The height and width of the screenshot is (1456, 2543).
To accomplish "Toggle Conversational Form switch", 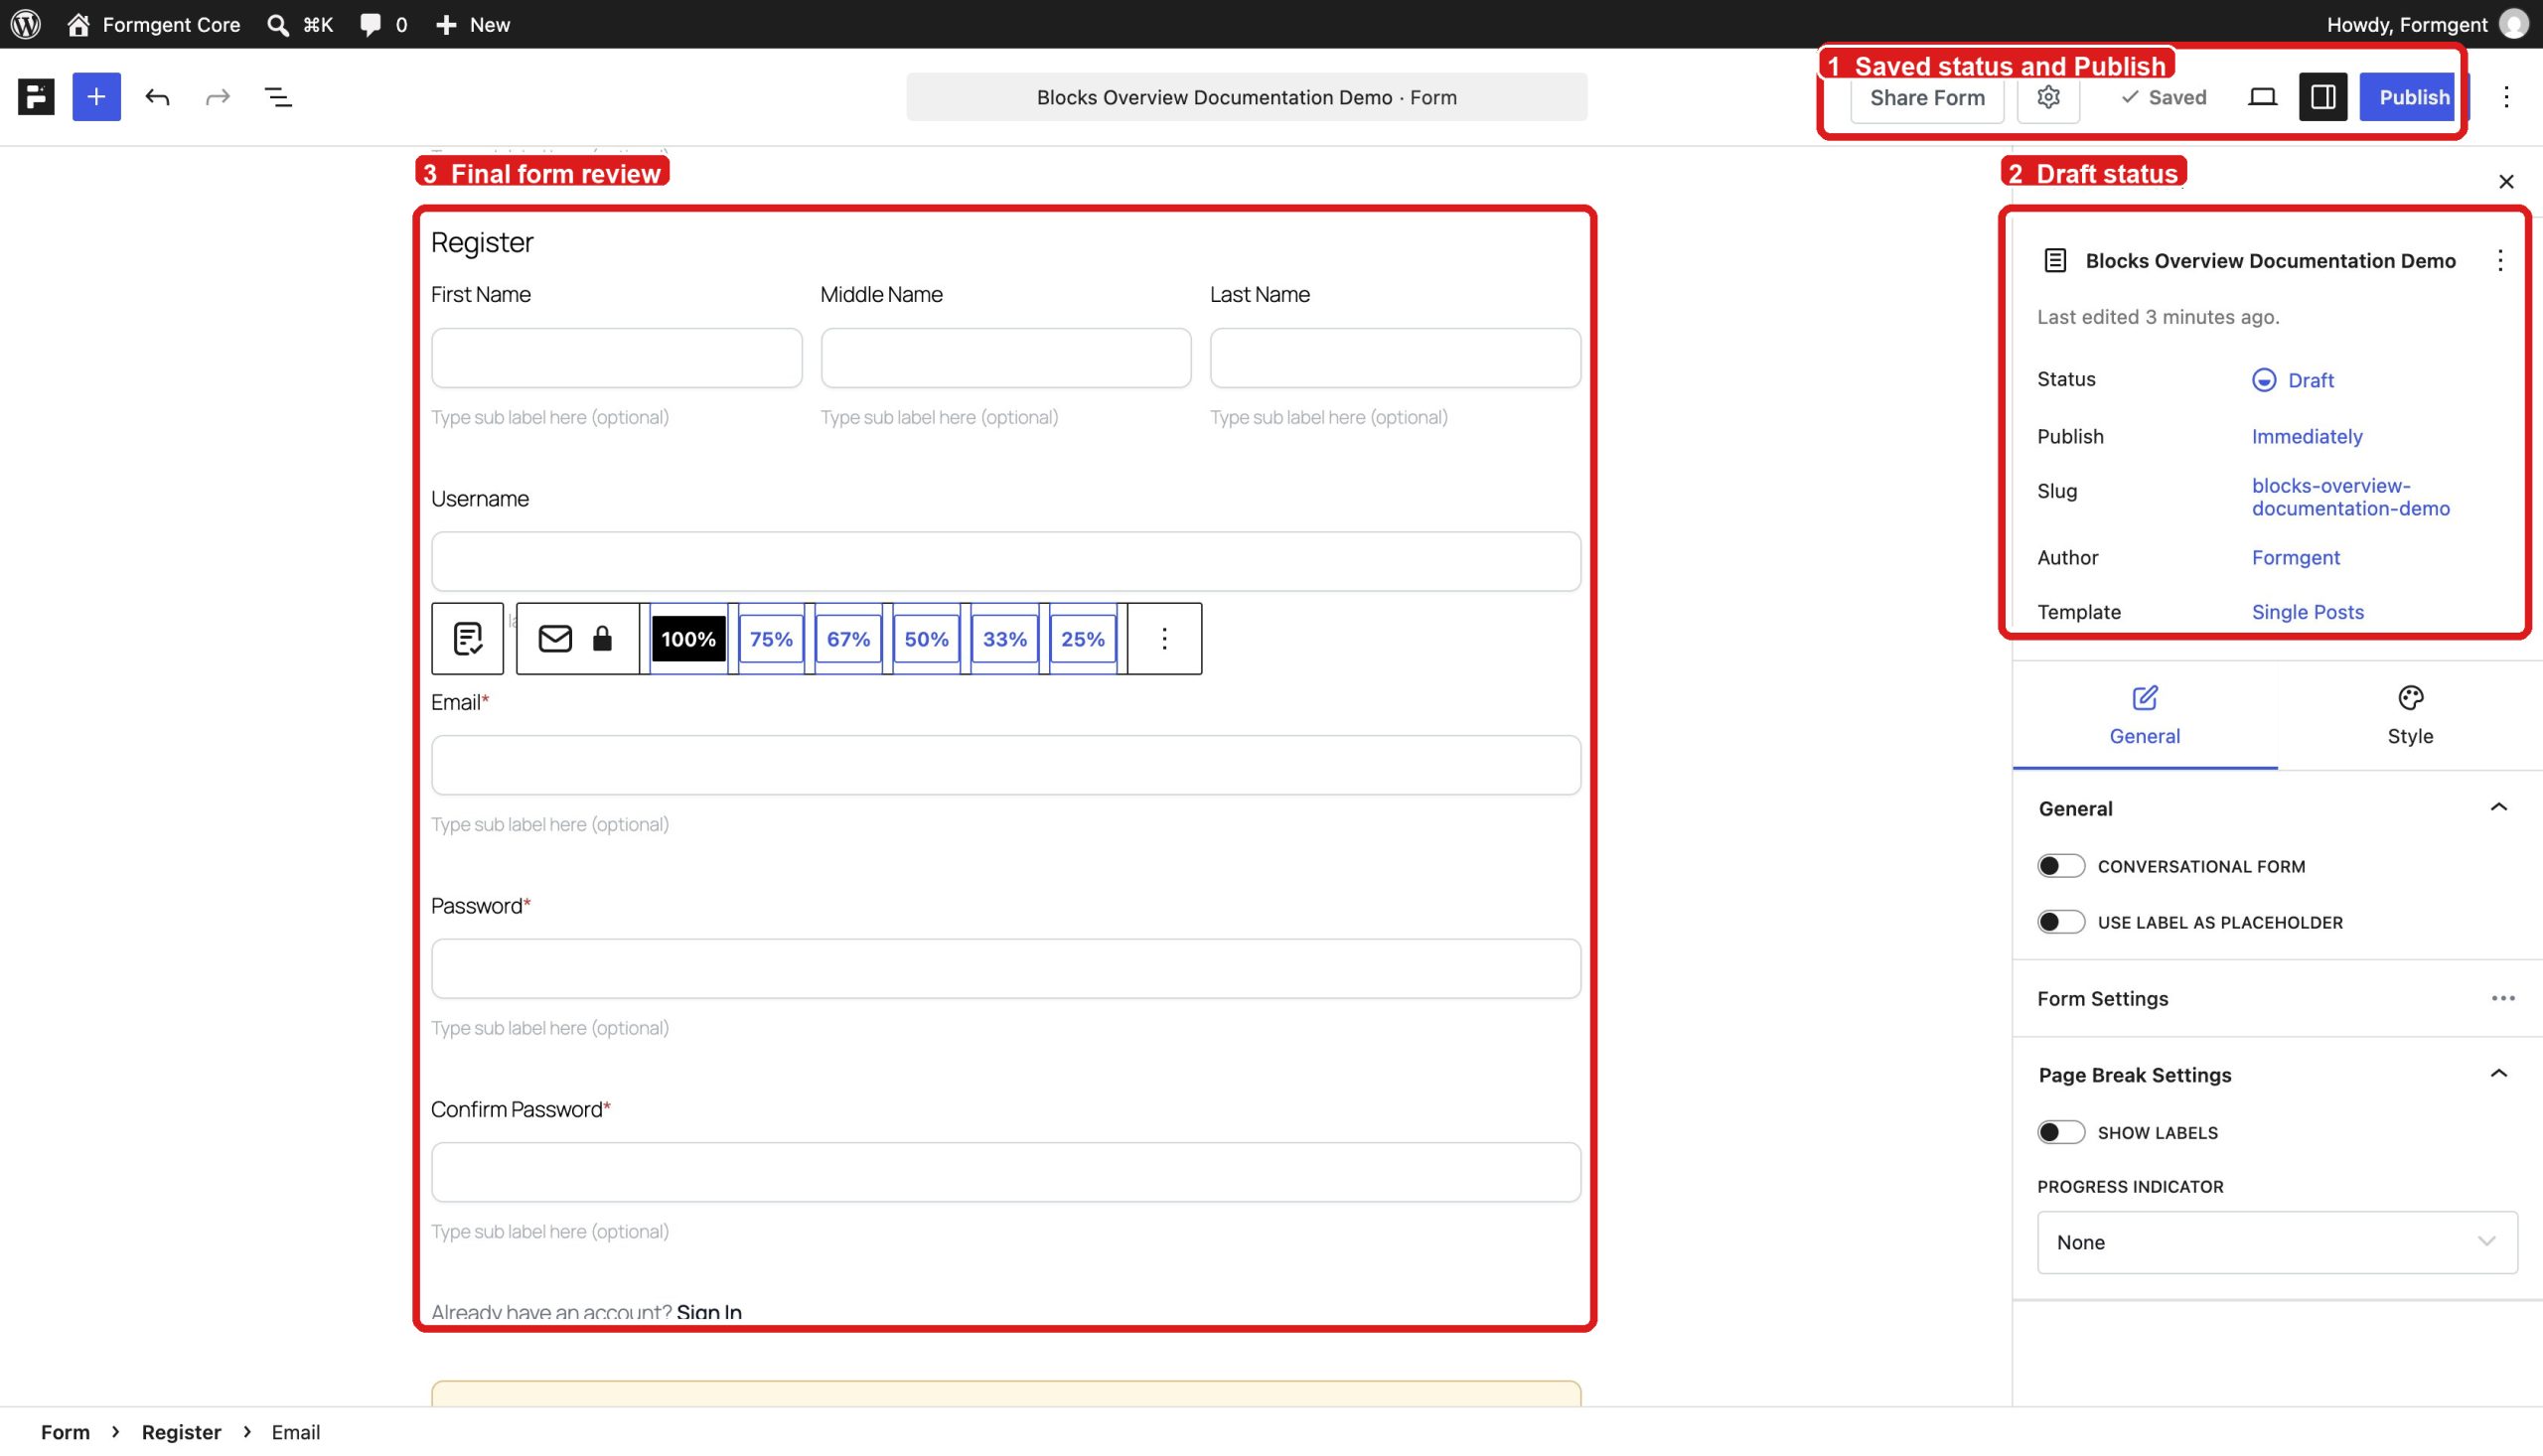I will 2061,866.
